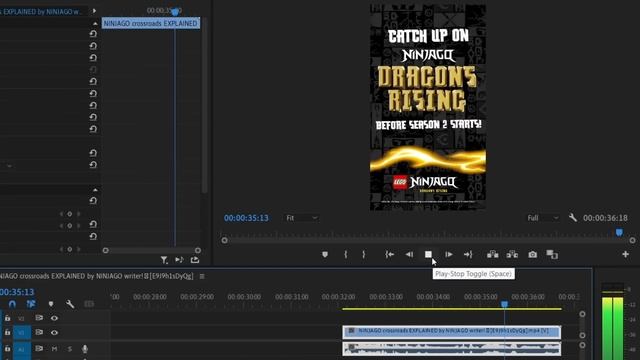Collapse the upper Effect Controls section arrow
The image size is (640, 360).
pyautogui.click(x=95, y=24)
